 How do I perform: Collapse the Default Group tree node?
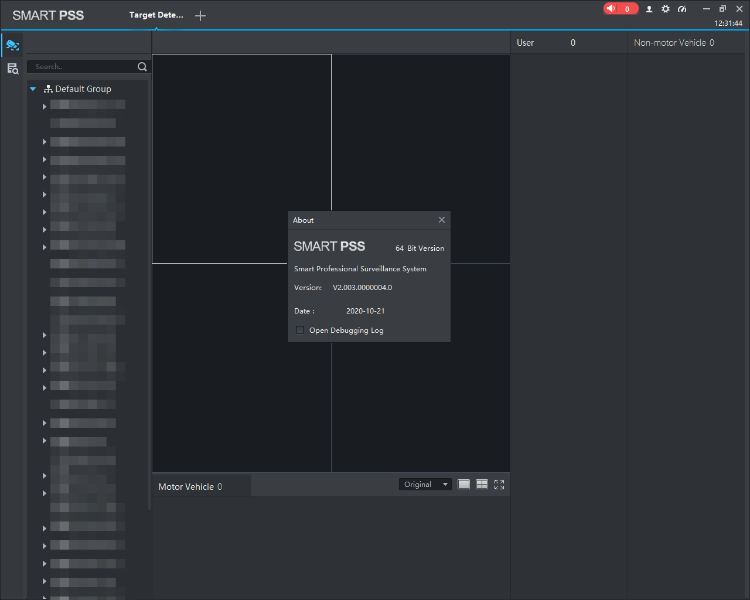click(33, 89)
